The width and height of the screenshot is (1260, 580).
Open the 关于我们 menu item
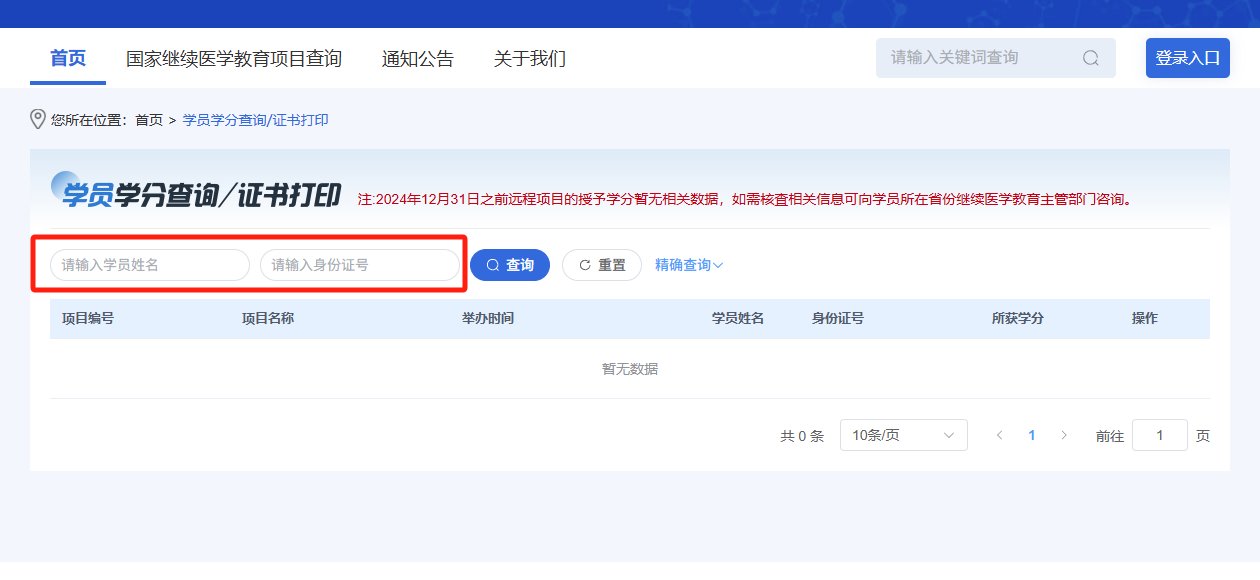(530, 59)
